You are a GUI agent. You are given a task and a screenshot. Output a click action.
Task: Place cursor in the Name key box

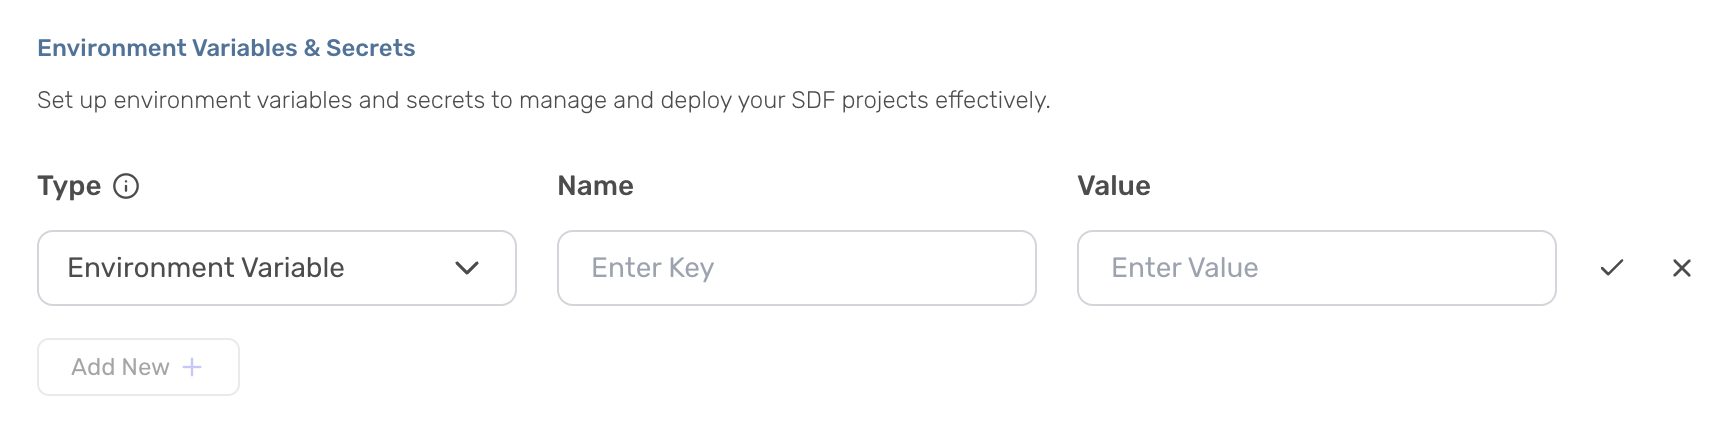tap(796, 268)
